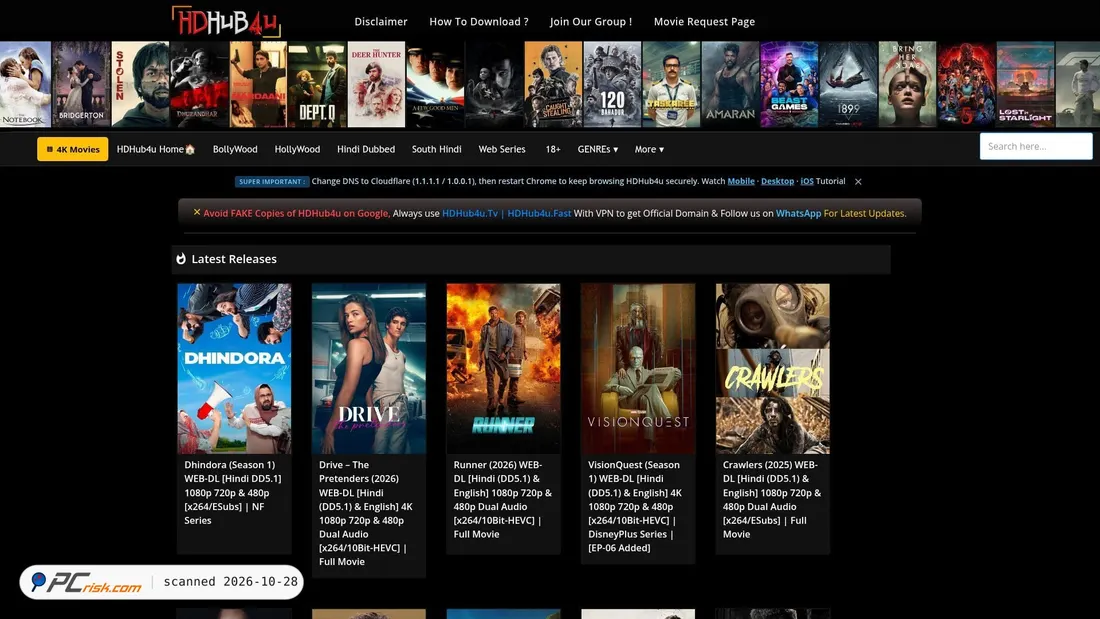Open the Desktop tutorial link

point(777,181)
